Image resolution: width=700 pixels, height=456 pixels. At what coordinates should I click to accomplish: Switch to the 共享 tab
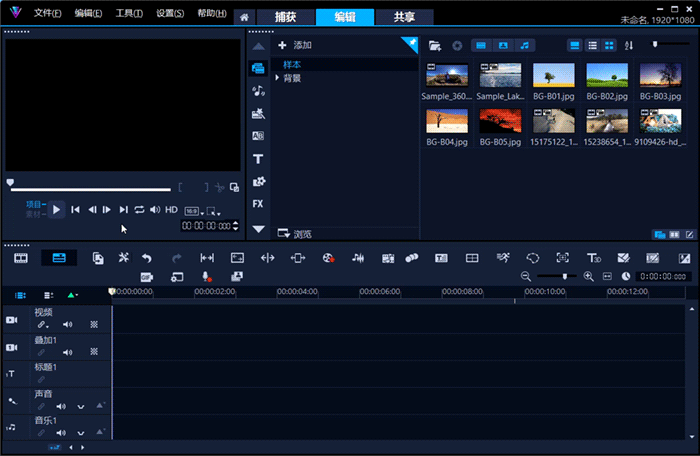coord(404,17)
